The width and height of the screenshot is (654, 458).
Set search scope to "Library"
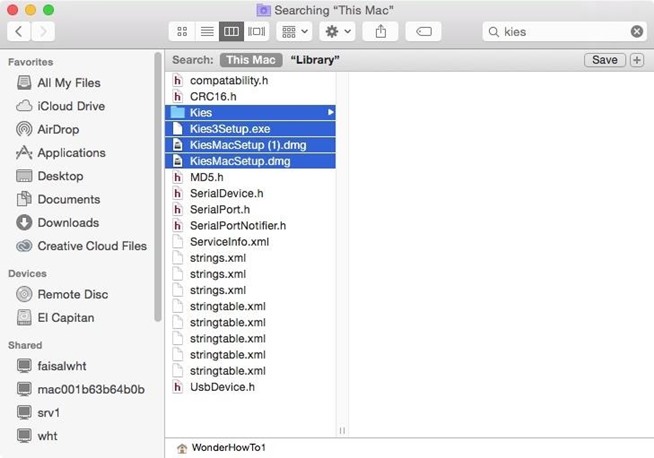(x=315, y=60)
